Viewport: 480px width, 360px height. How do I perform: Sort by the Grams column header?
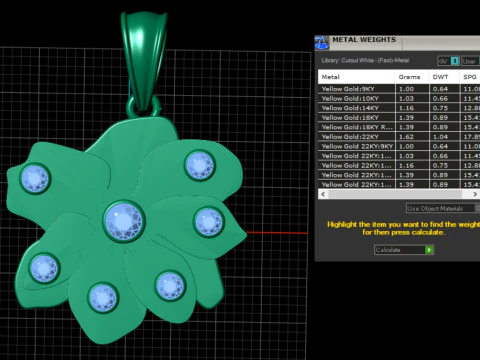pyautogui.click(x=412, y=77)
